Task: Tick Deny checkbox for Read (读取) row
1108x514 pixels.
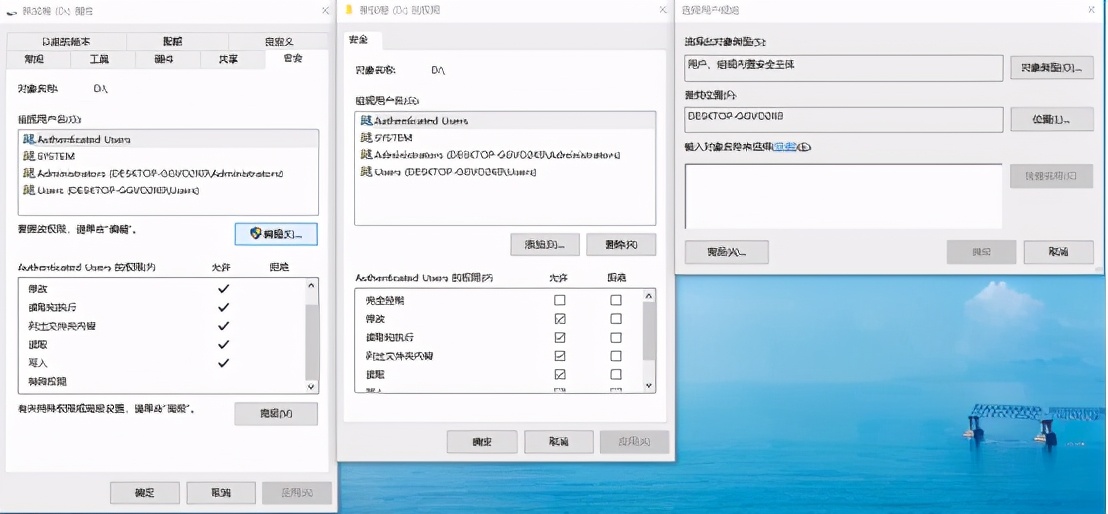Action: pos(616,374)
